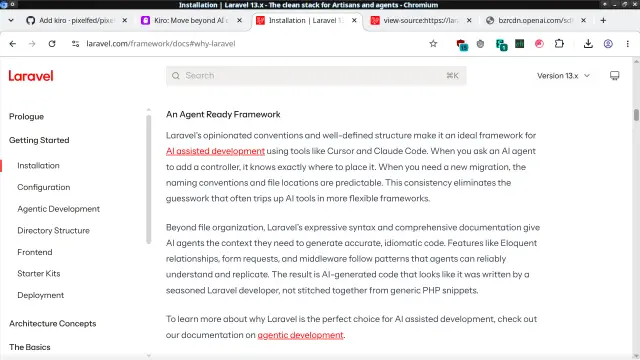Image resolution: width=640 pixels, height=360 pixels.
Task: Expand the Architecture Concepts section
Action: pyautogui.click(x=53, y=324)
